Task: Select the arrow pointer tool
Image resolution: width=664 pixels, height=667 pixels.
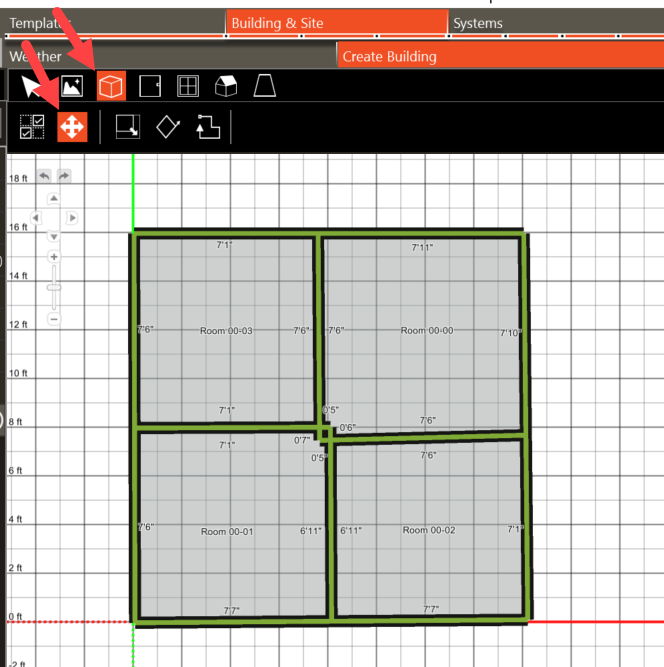Action: click(x=31, y=86)
